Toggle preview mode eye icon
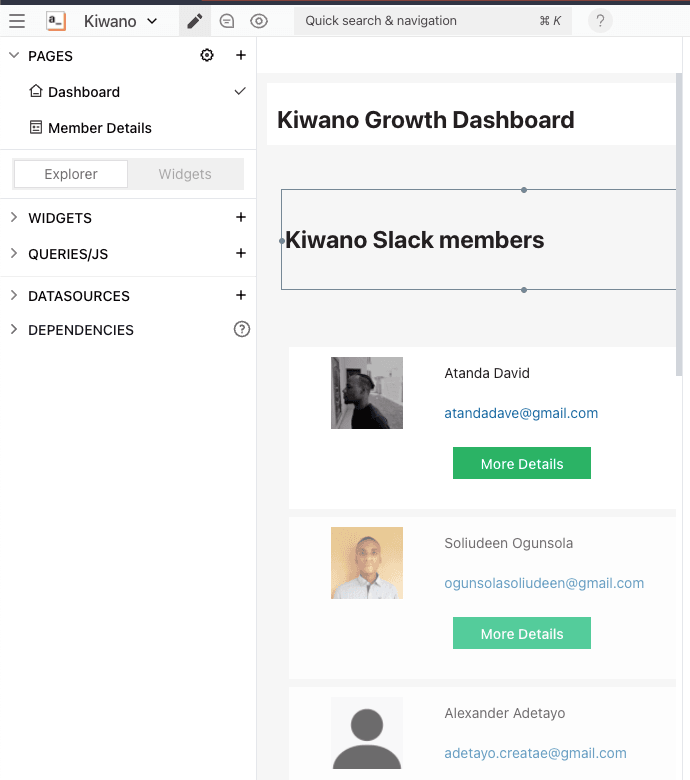The image size is (690, 780). (x=259, y=21)
